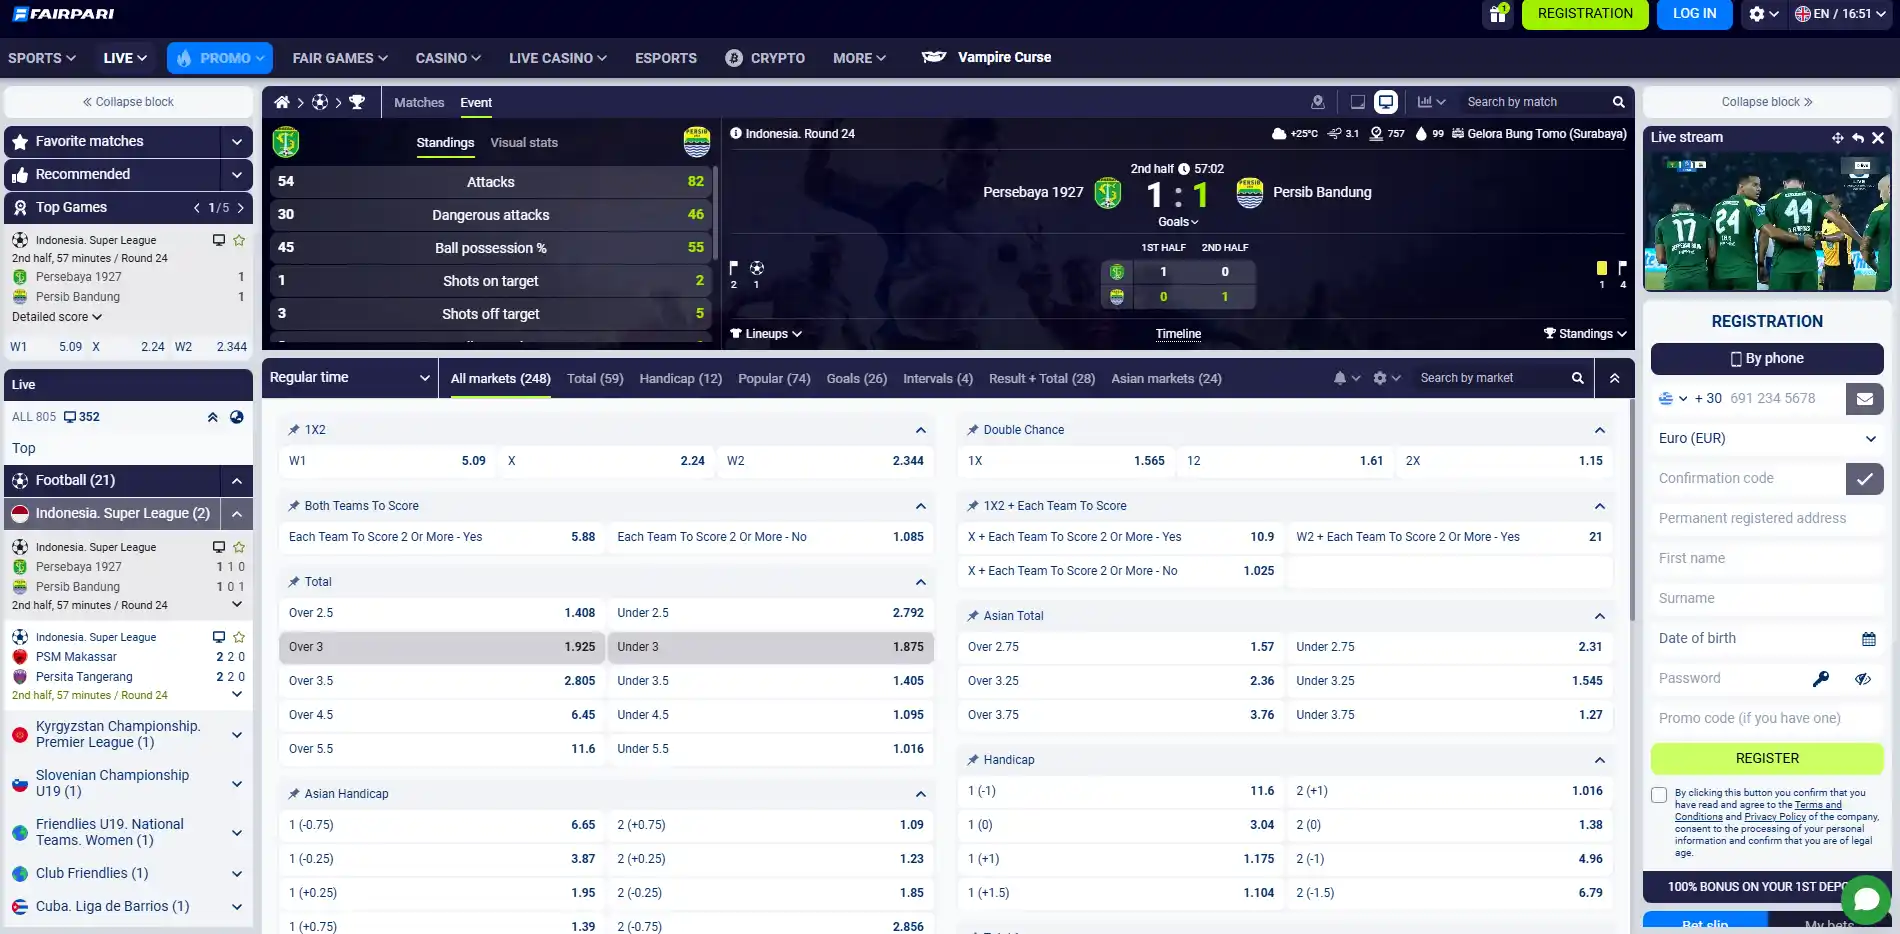Toggle stream for Top Games Indonesia match
The height and width of the screenshot is (934, 1900).
(219, 240)
